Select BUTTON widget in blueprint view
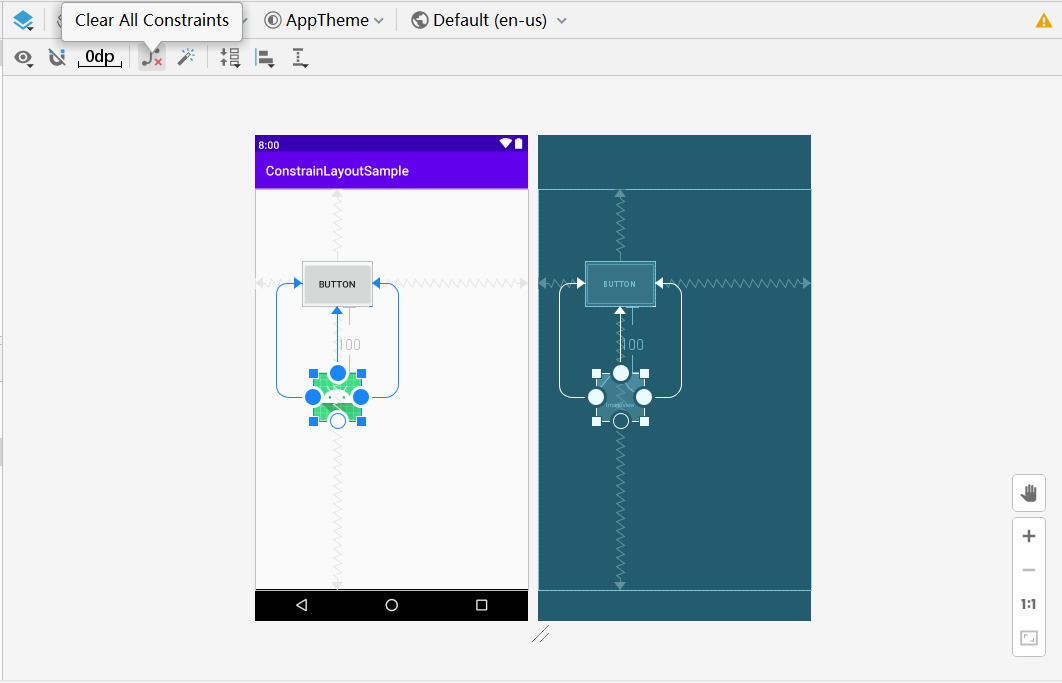The height and width of the screenshot is (683, 1062). coord(620,284)
